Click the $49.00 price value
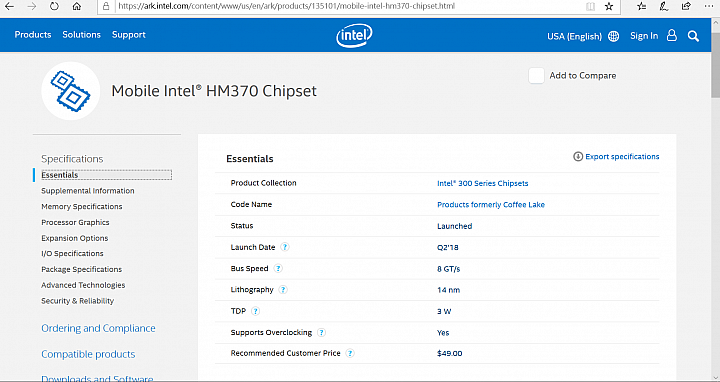Viewport: 720px width, 382px height. click(x=450, y=354)
